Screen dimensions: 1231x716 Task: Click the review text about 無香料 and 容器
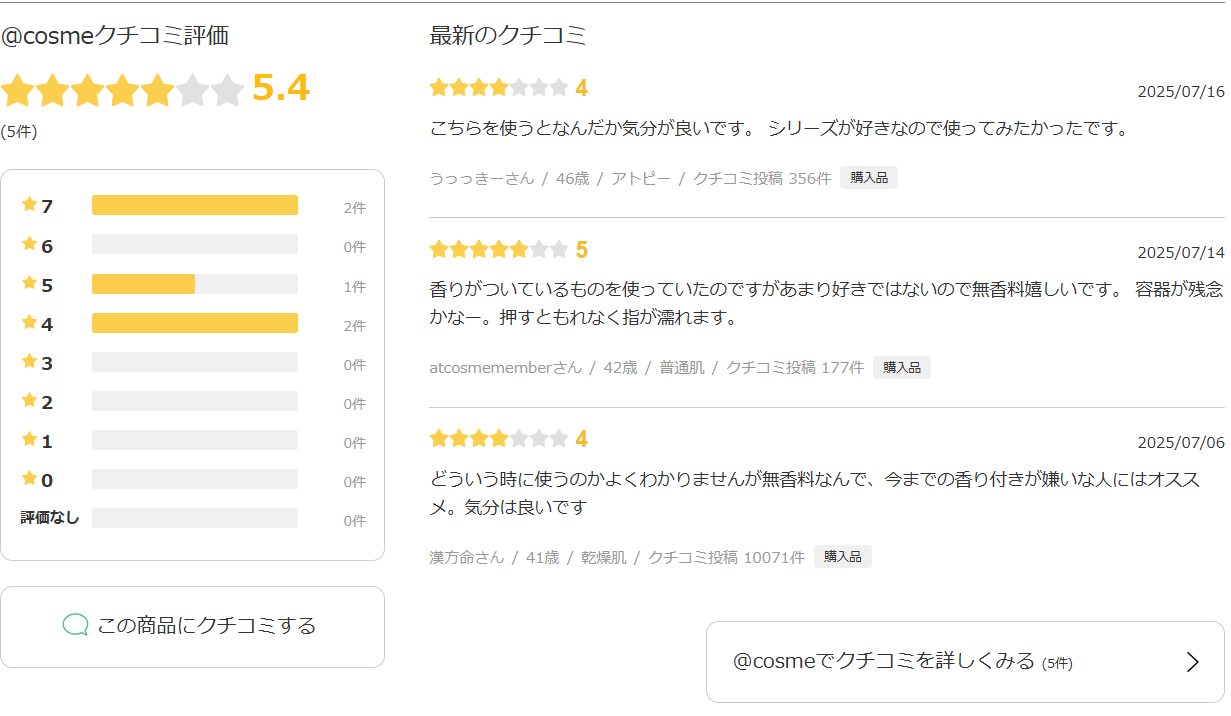[825, 304]
